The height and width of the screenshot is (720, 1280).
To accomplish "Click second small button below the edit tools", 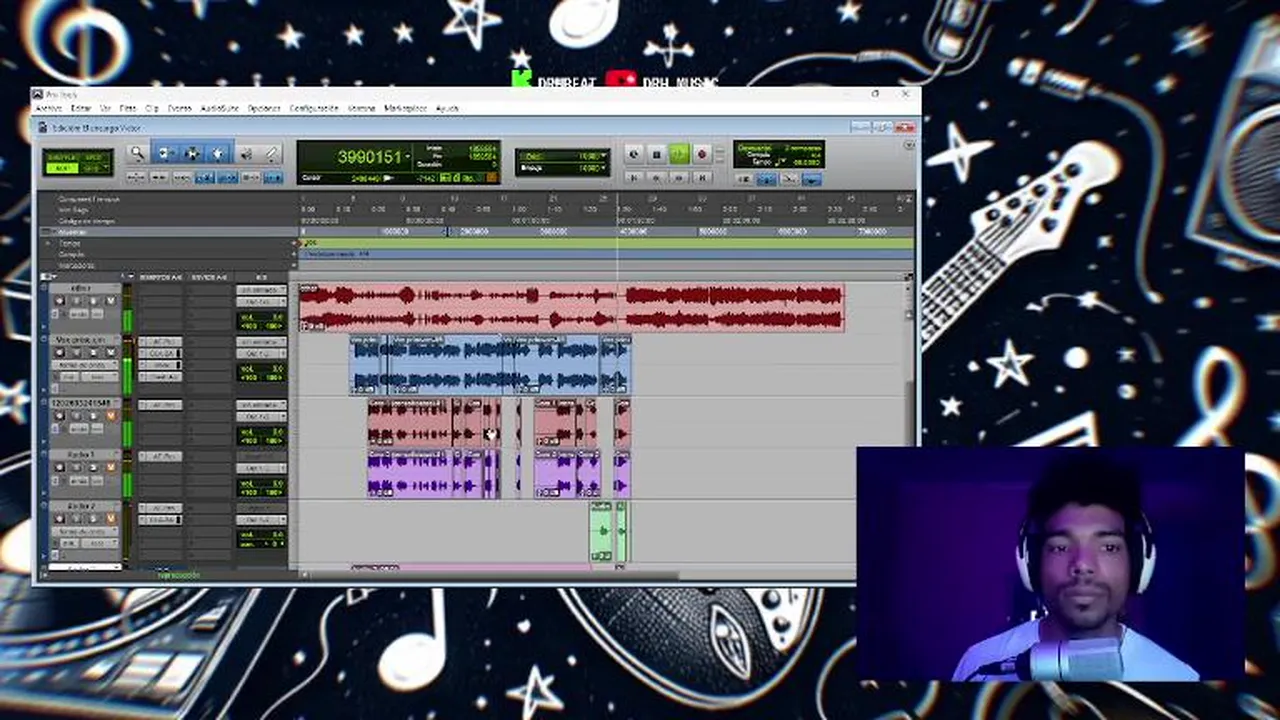I will 158,177.
